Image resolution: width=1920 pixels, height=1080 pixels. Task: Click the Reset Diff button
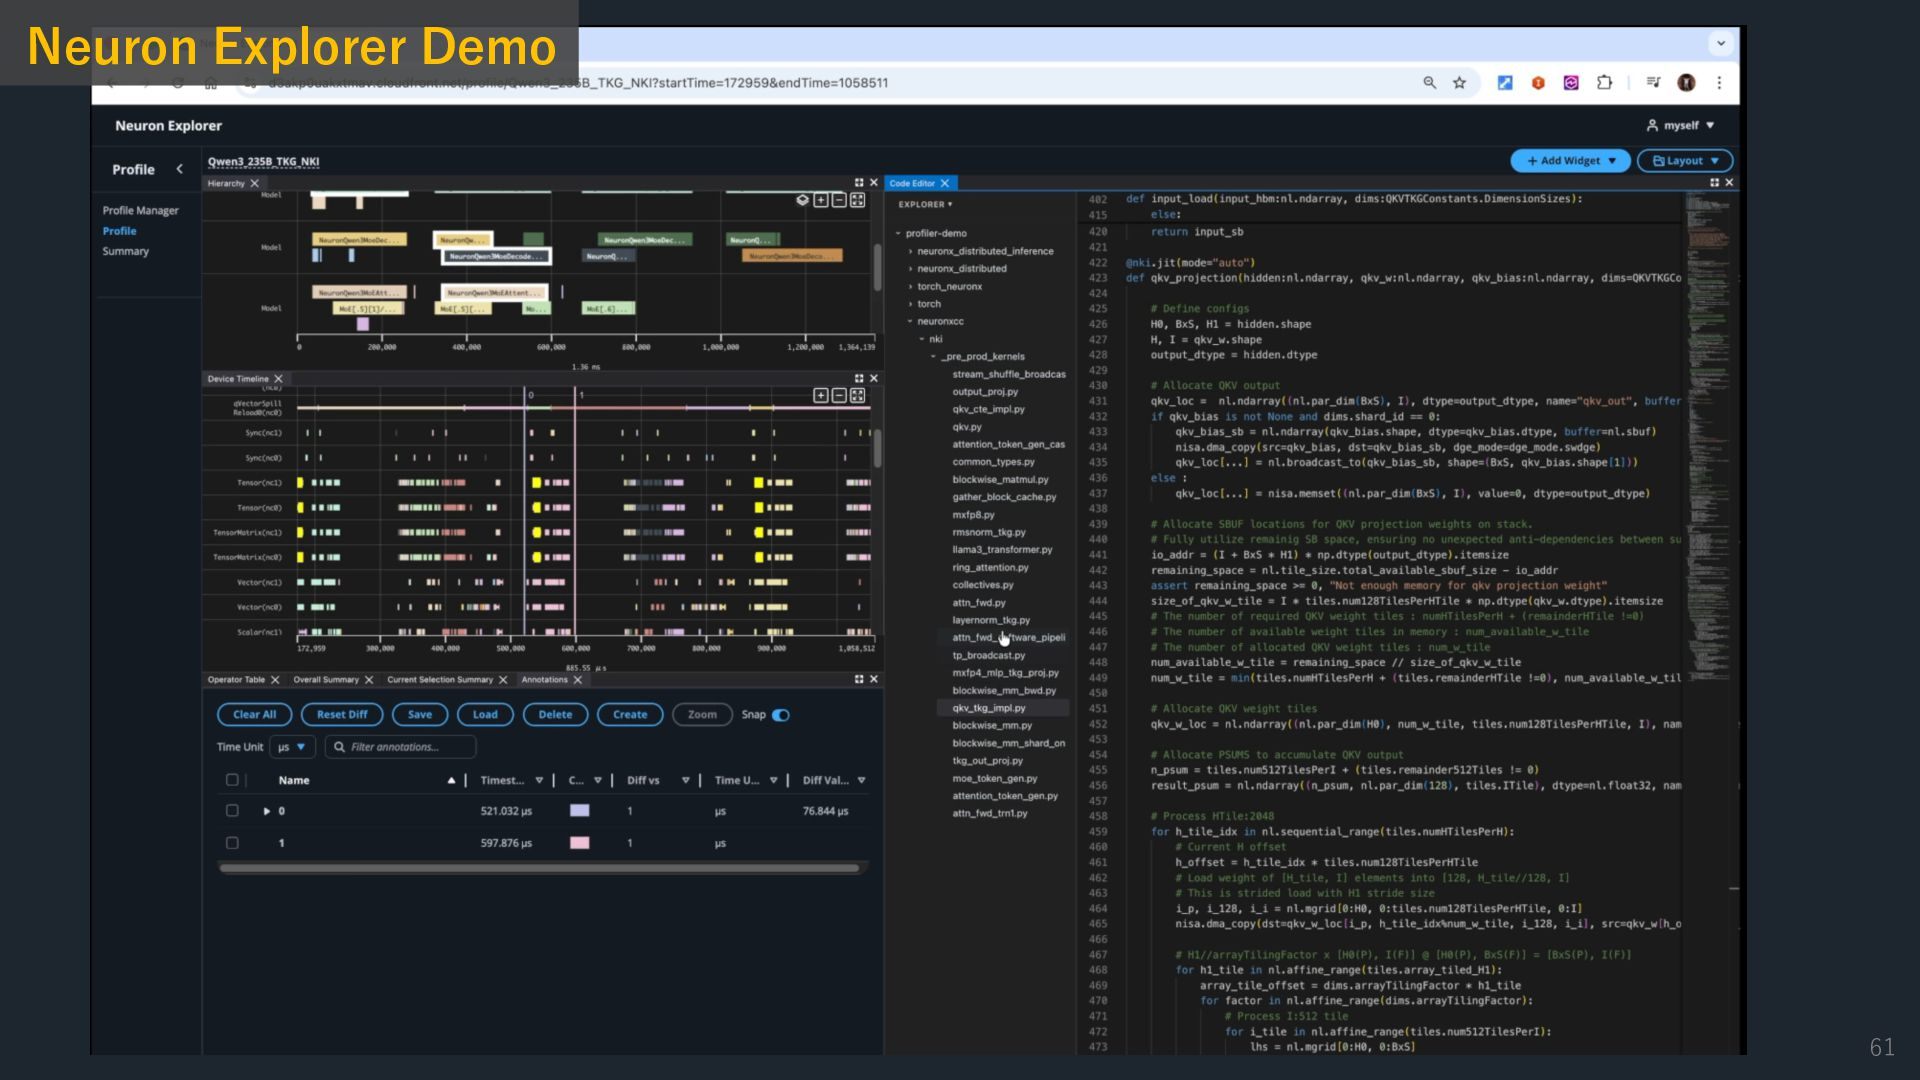click(342, 715)
